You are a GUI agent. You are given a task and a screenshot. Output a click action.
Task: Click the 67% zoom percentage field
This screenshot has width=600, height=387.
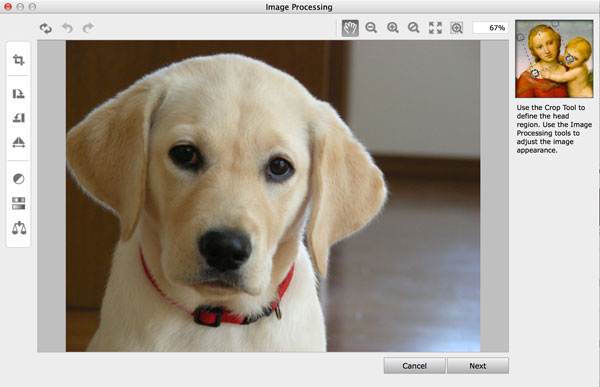491,28
